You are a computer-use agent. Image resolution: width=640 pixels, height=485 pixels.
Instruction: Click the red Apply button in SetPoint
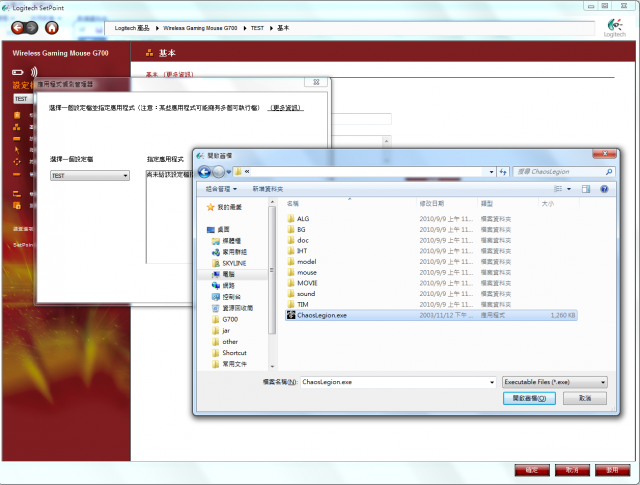(x=612, y=470)
